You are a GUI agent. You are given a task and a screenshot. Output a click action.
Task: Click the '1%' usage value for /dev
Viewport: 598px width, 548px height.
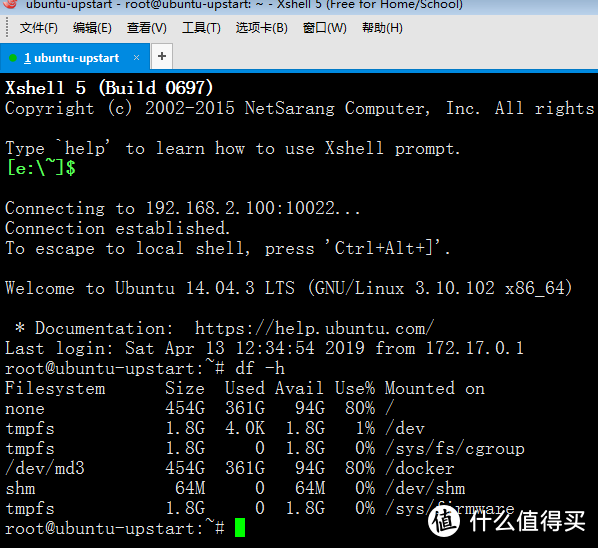tap(365, 428)
